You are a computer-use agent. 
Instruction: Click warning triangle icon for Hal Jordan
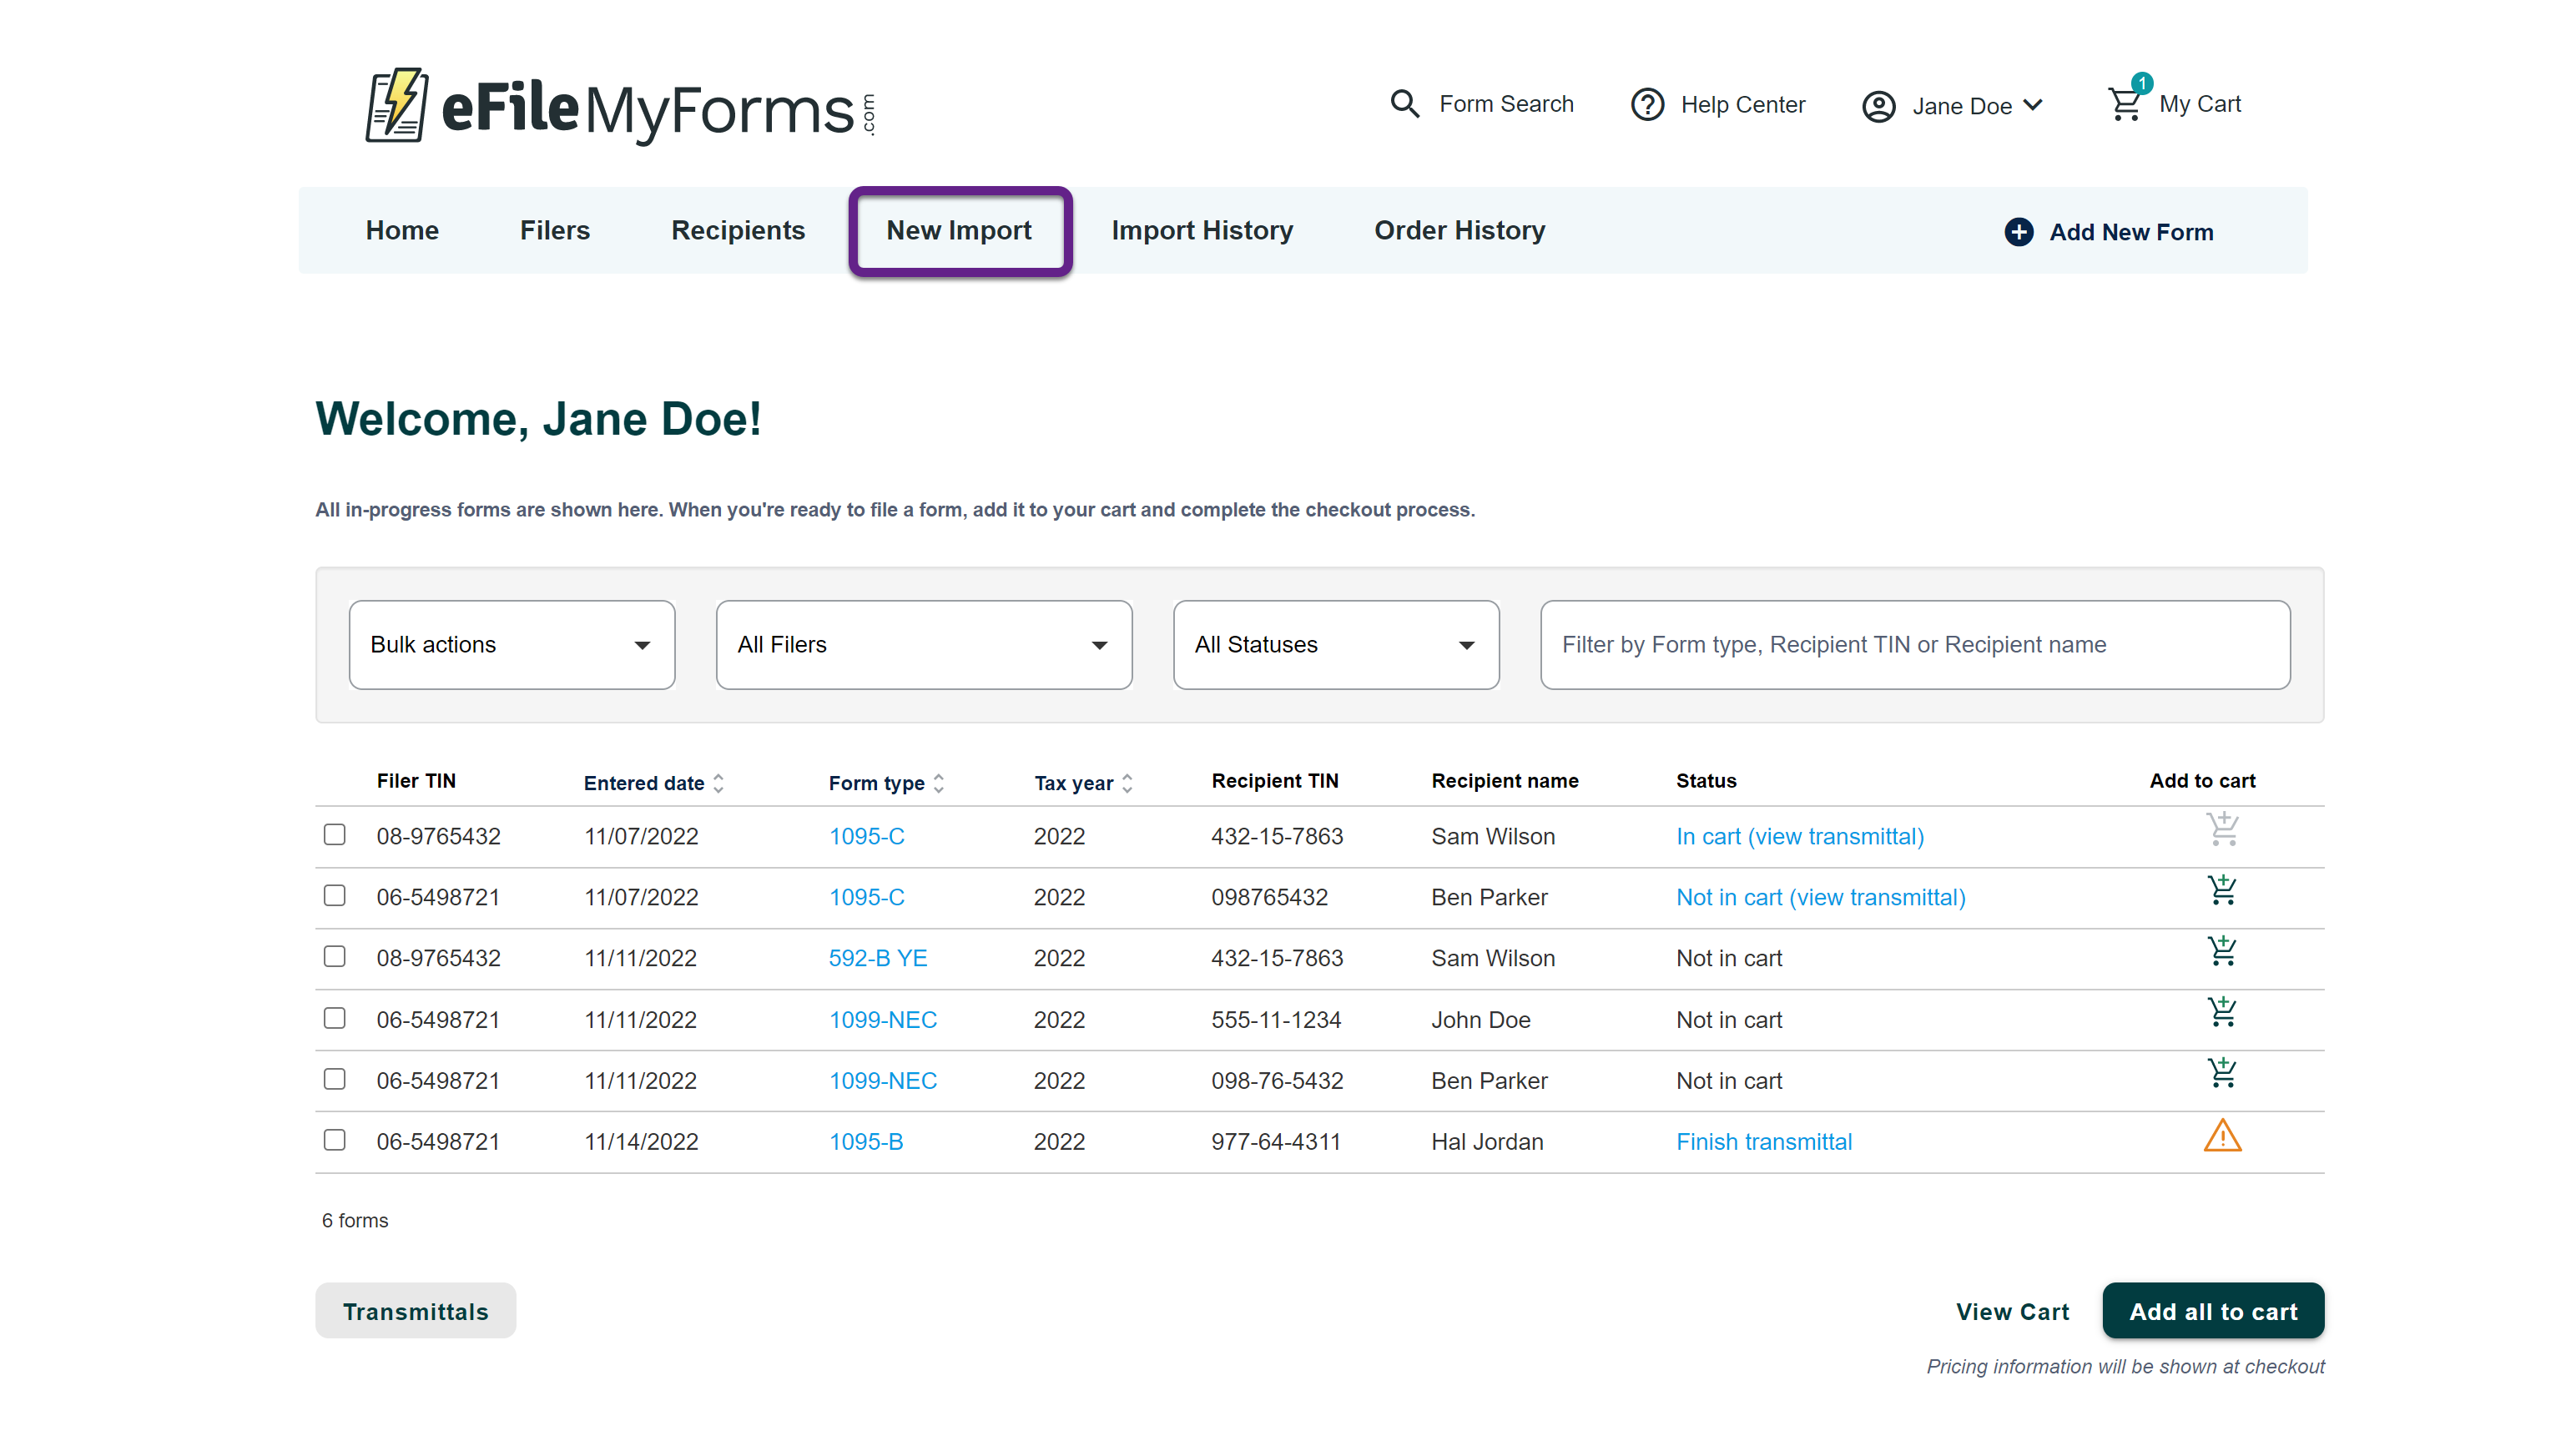click(2221, 1136)
